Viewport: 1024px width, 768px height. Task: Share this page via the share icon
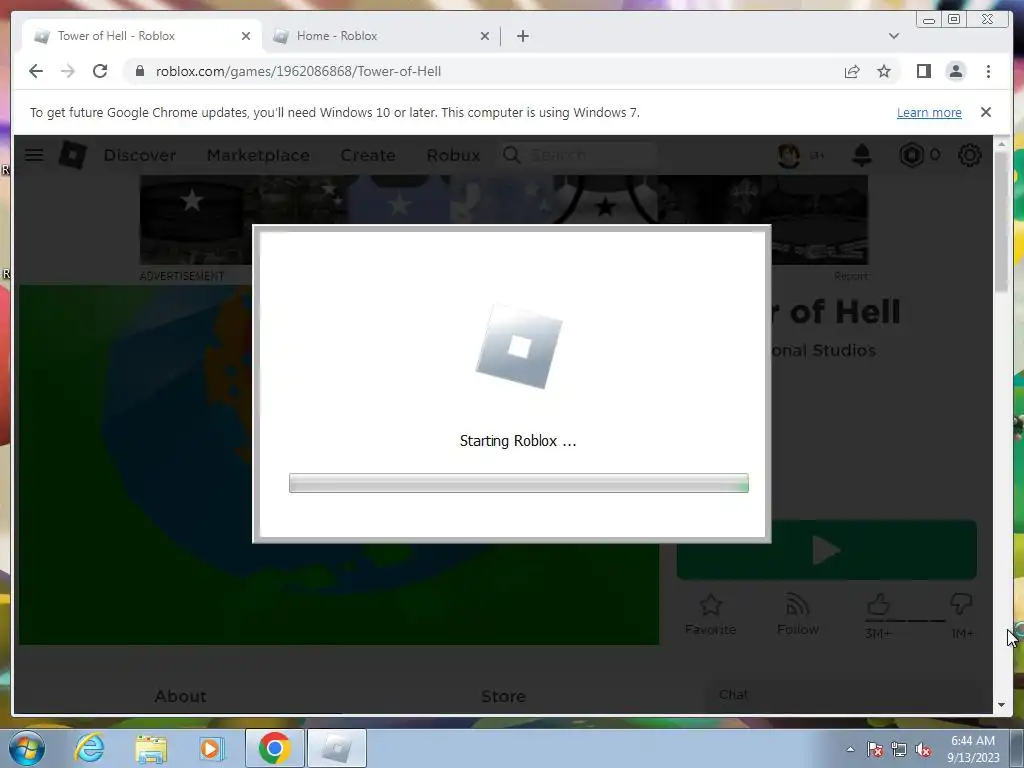(x=852, y=71)
